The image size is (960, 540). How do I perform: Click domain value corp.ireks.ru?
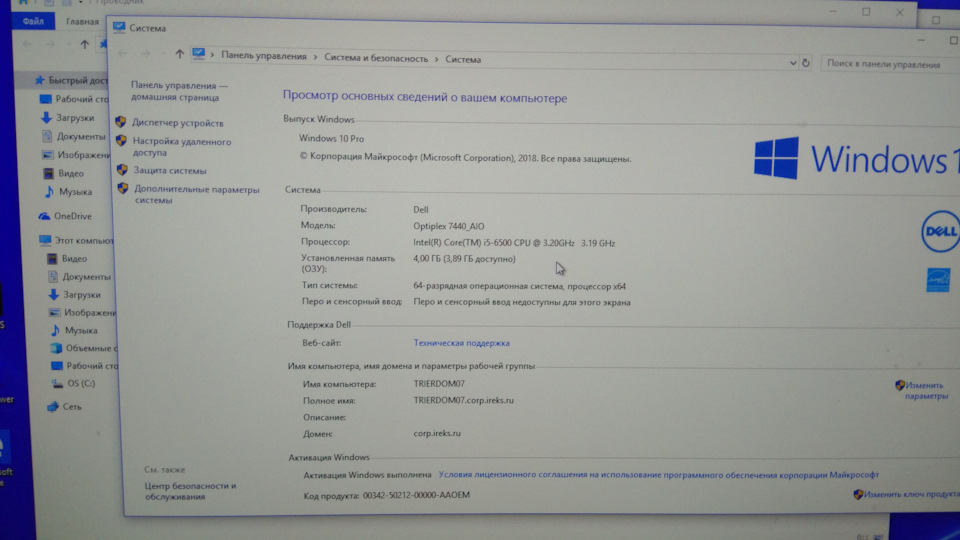click(437, 433)
